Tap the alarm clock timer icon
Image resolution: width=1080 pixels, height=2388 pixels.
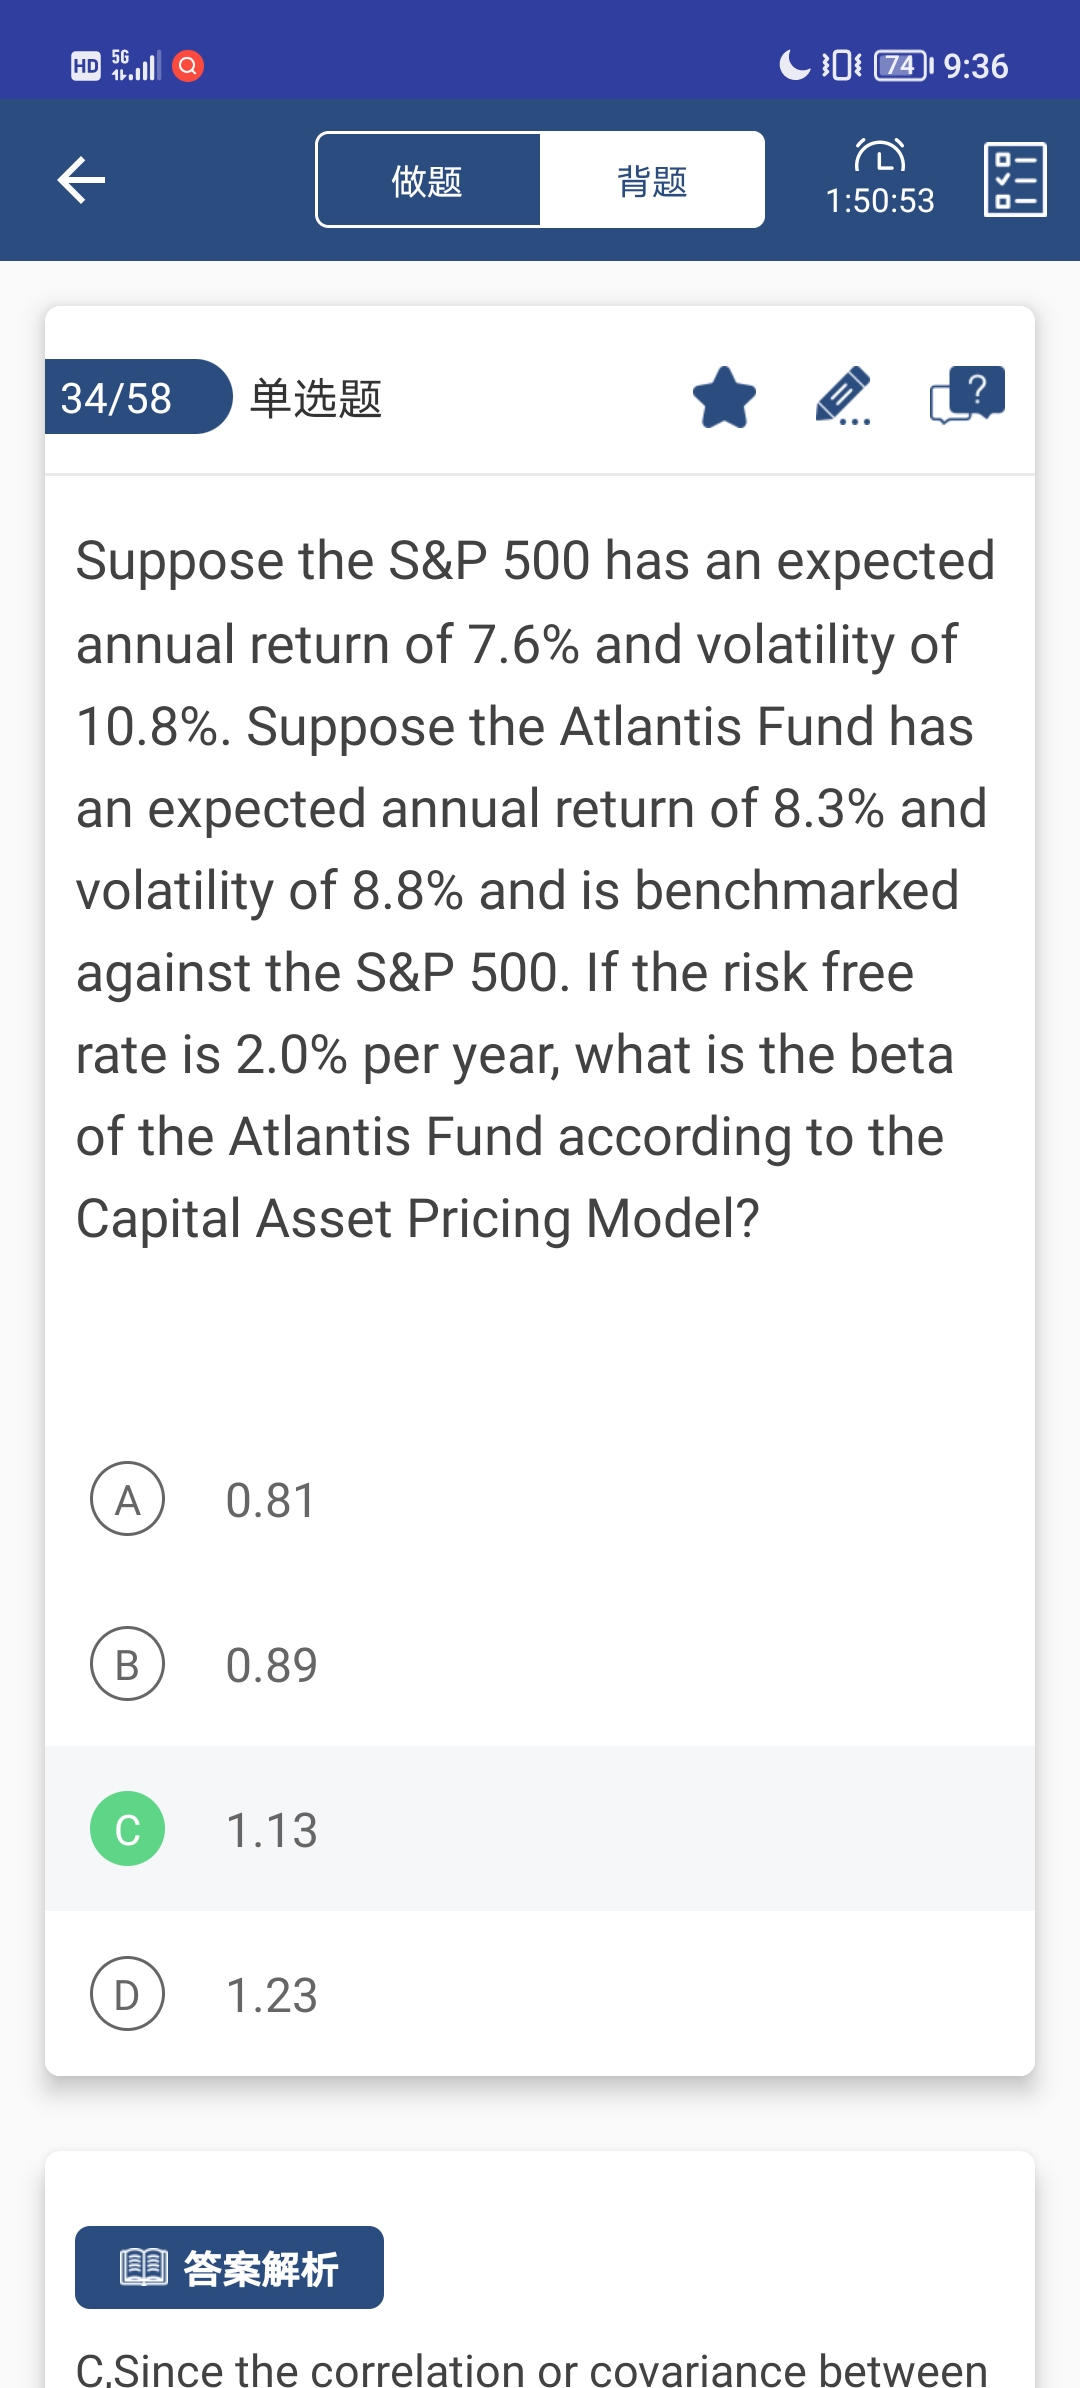click(x=880, y=156)
